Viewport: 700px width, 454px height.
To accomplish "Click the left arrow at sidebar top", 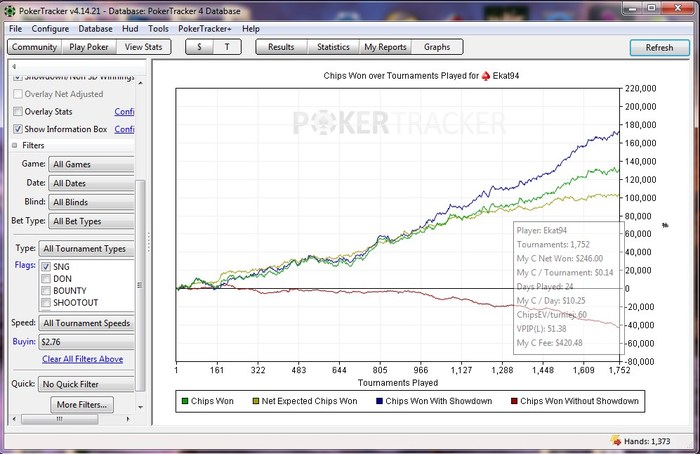I will [14, 66].
